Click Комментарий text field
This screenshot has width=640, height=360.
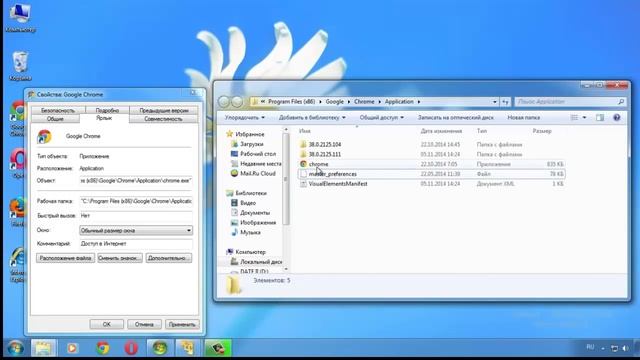point(136,244)
